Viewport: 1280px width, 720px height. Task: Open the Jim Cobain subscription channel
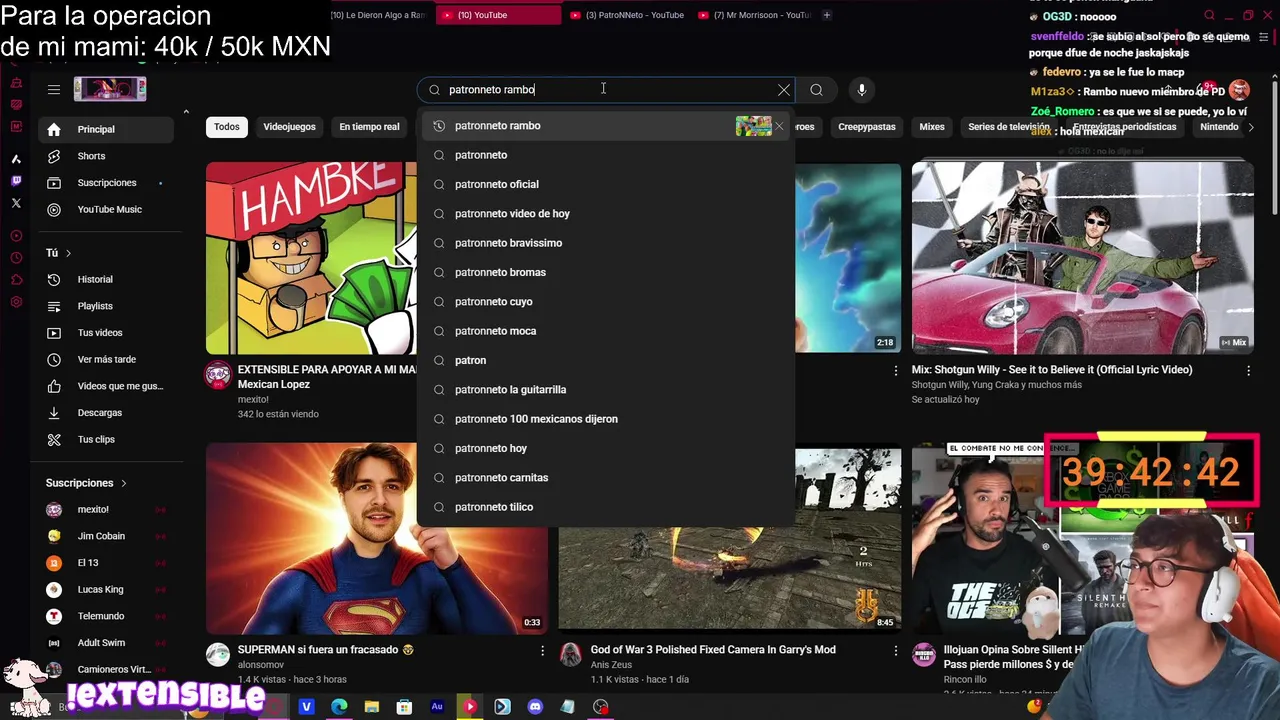(106, 536)
